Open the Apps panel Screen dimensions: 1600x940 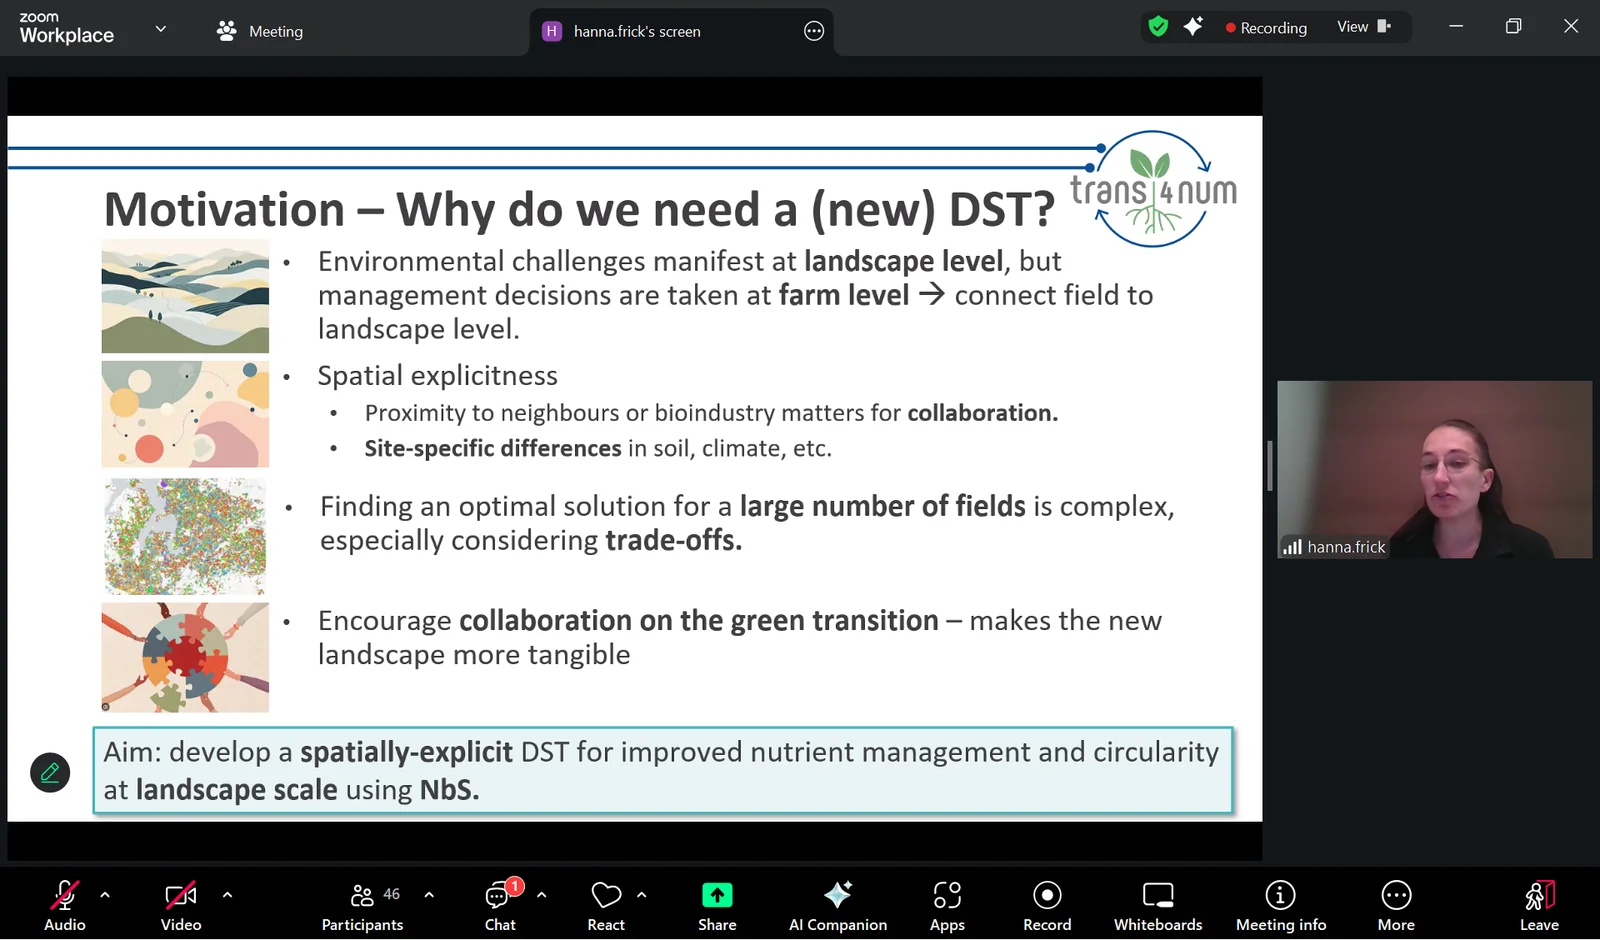click(x=946, y=903)
